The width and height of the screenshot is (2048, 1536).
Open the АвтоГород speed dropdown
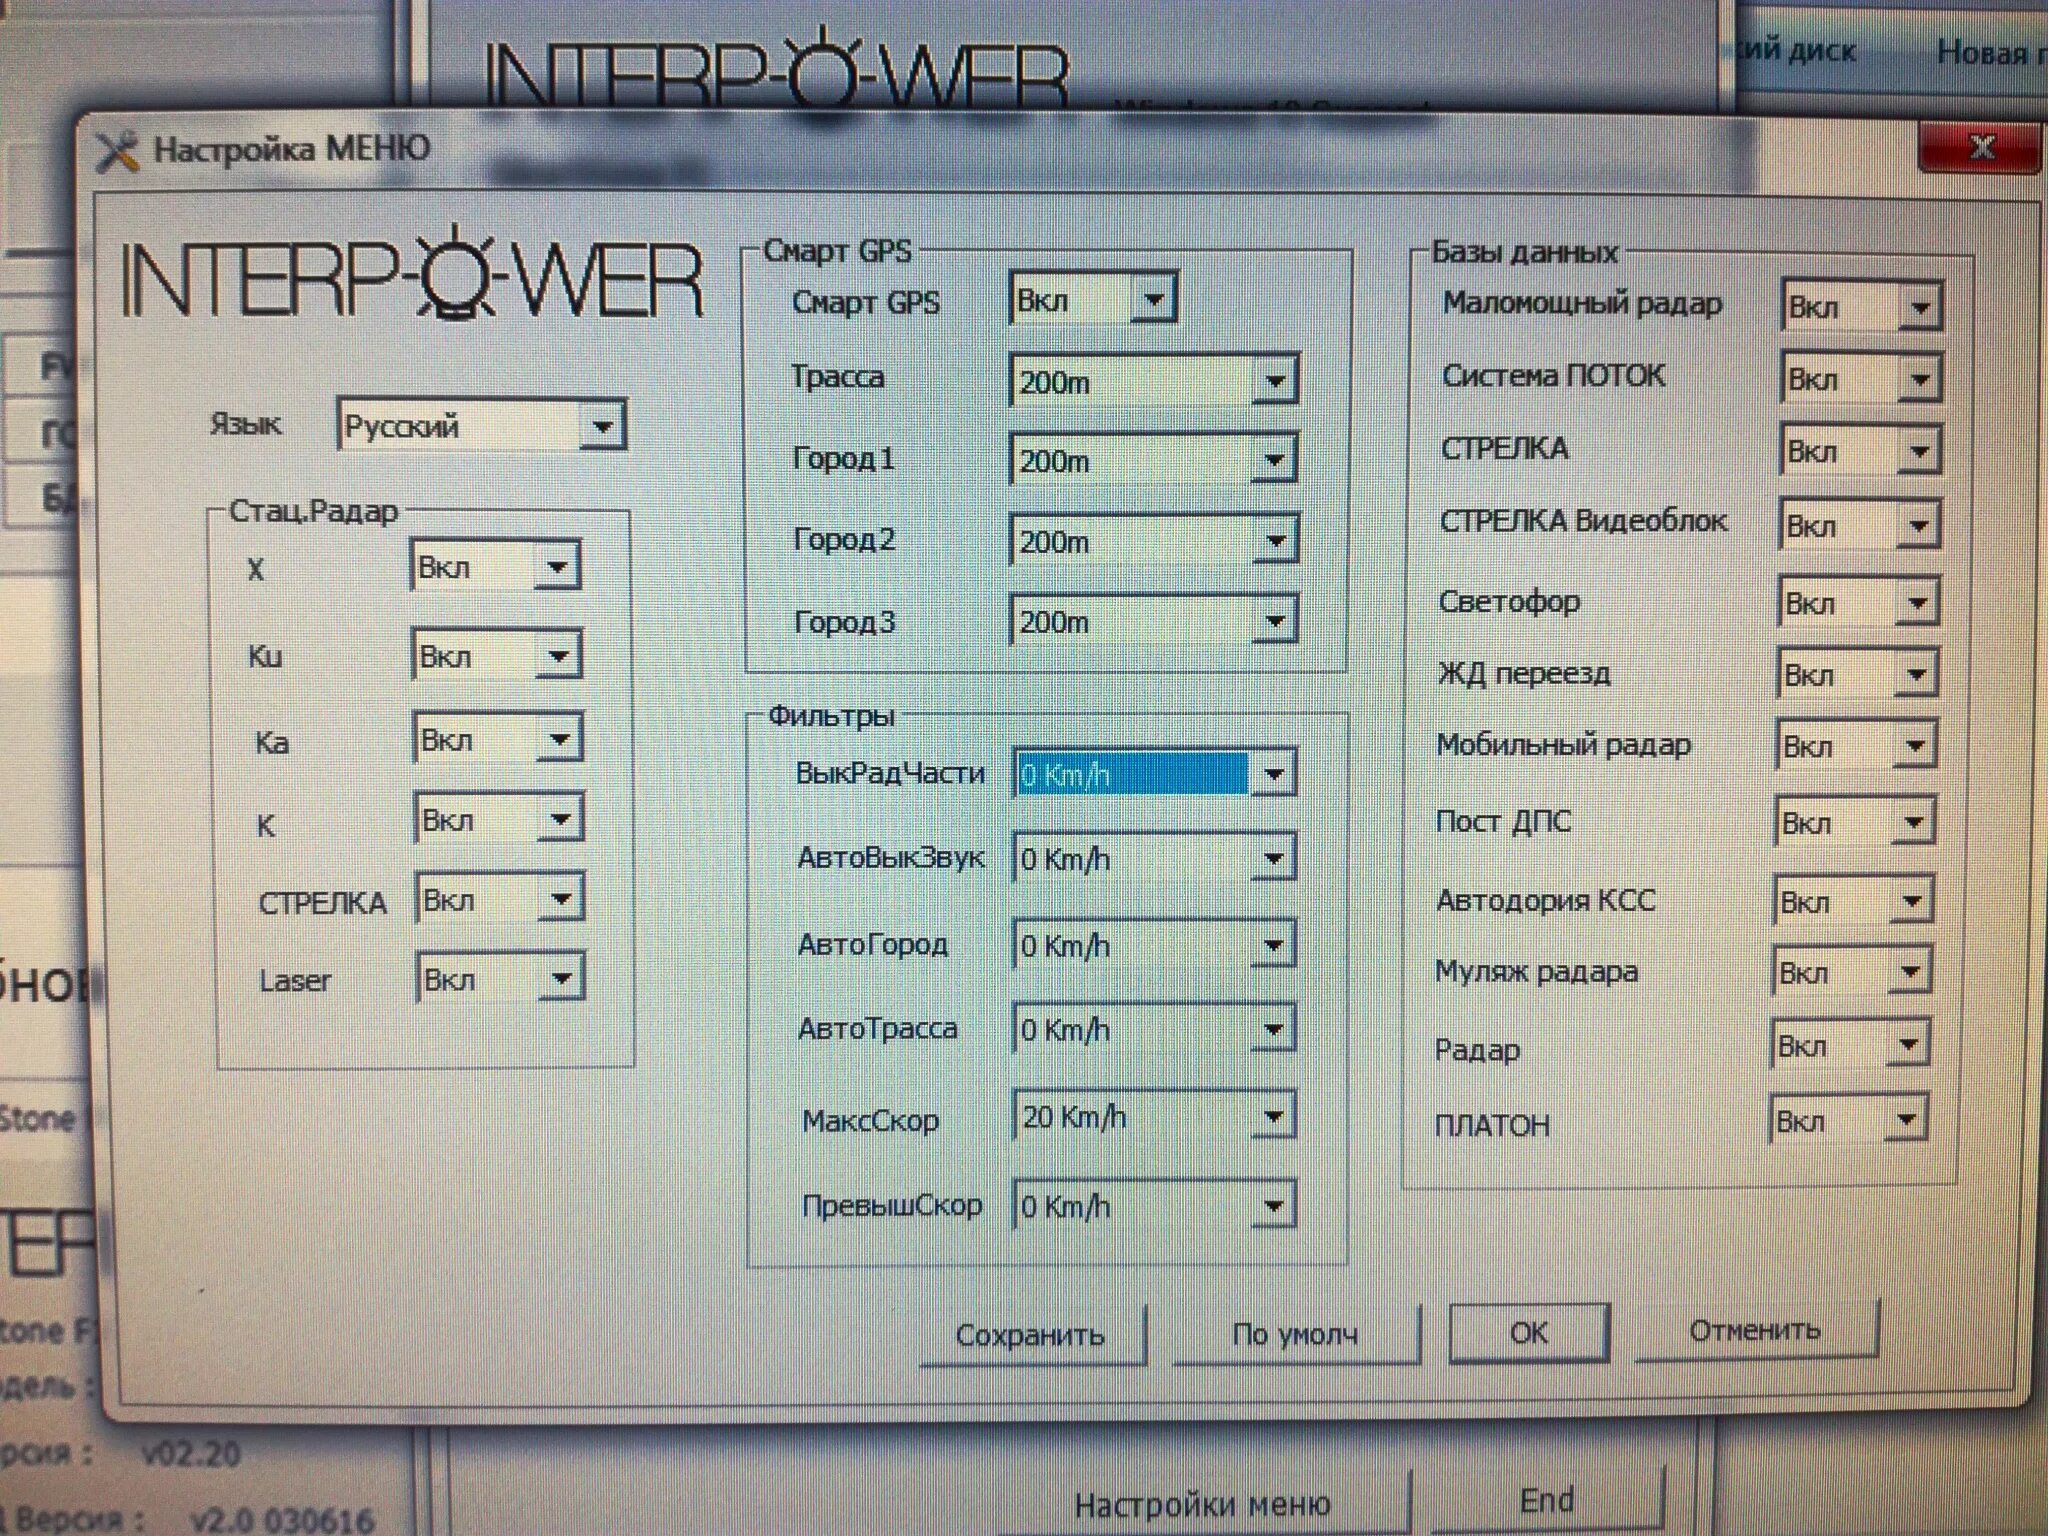tap(1155, 945)
